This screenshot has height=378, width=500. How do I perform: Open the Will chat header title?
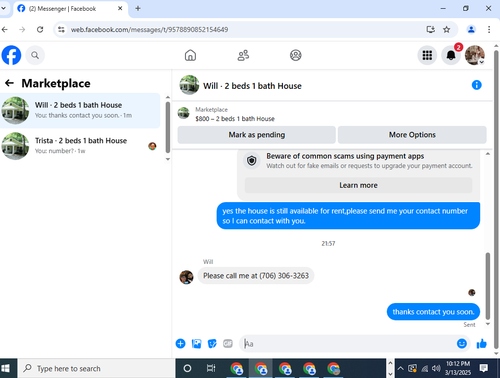point(252,86)
